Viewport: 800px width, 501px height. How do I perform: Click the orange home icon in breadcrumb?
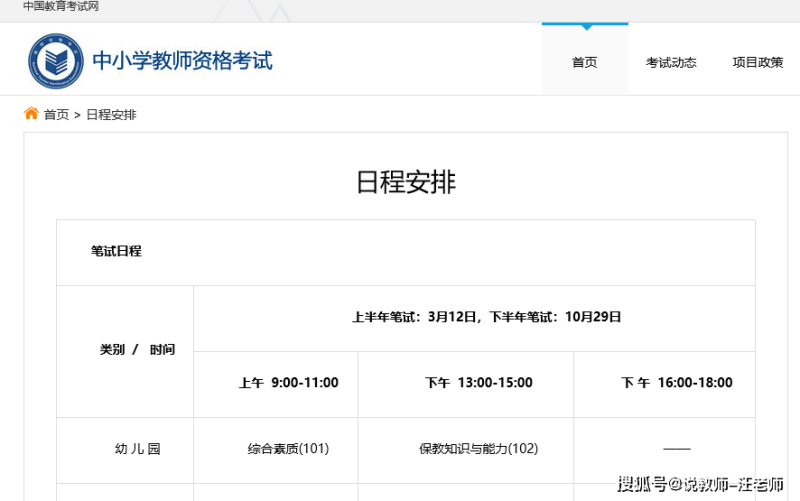click(31, 114)
